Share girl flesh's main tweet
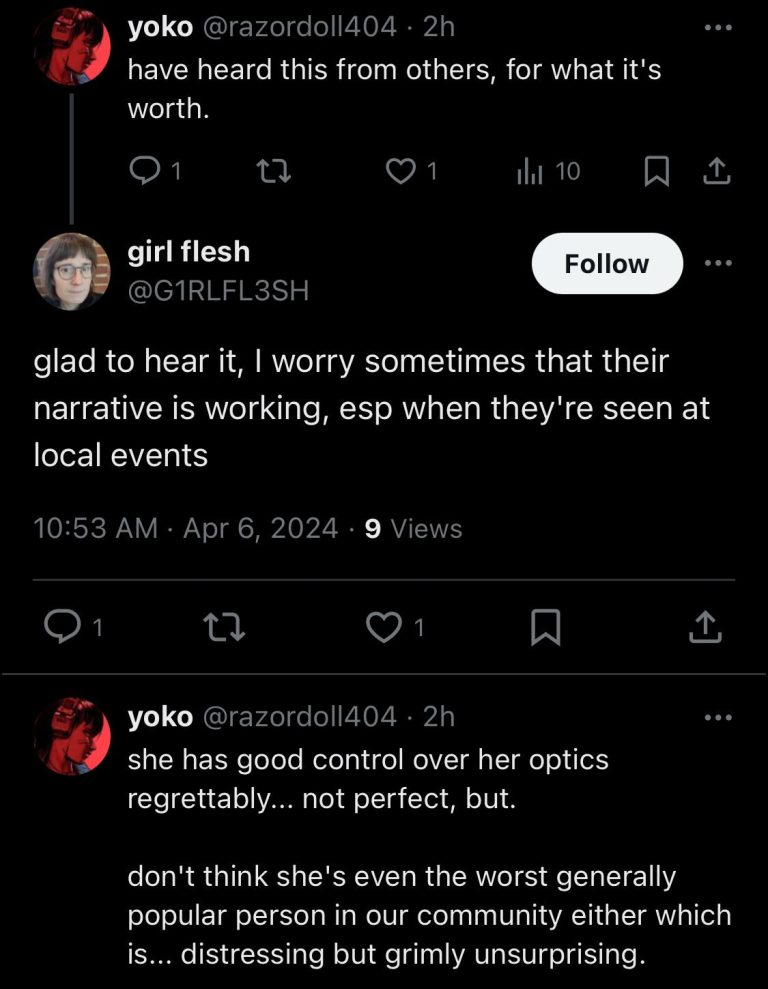The image size is (768, 989). click(704, 627)
